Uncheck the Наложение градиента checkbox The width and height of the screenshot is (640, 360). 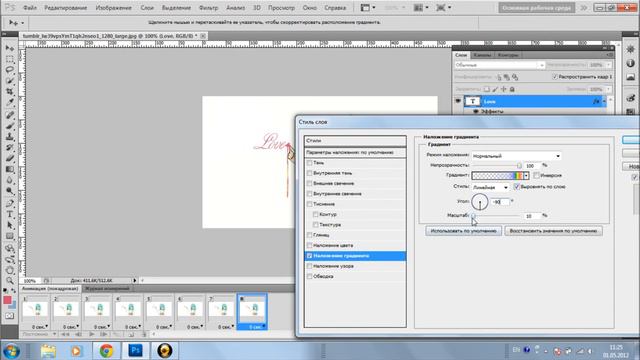(x=309, y=256)
